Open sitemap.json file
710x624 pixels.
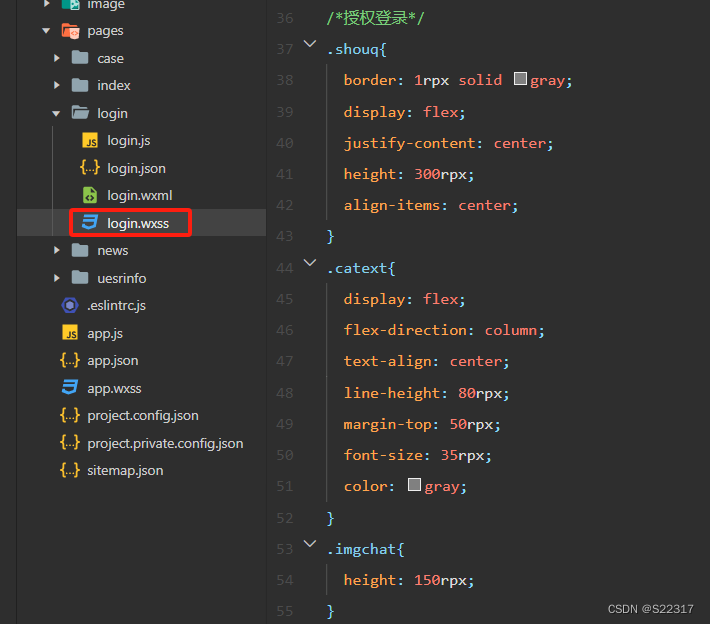(125, 470)
